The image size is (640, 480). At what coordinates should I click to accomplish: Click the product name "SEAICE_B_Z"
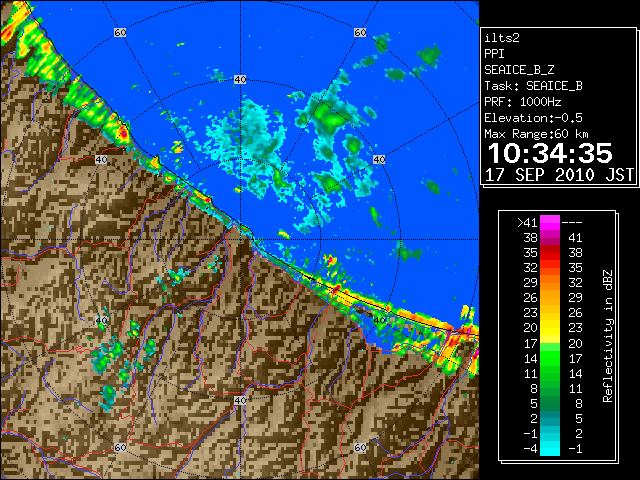(519, 70)
